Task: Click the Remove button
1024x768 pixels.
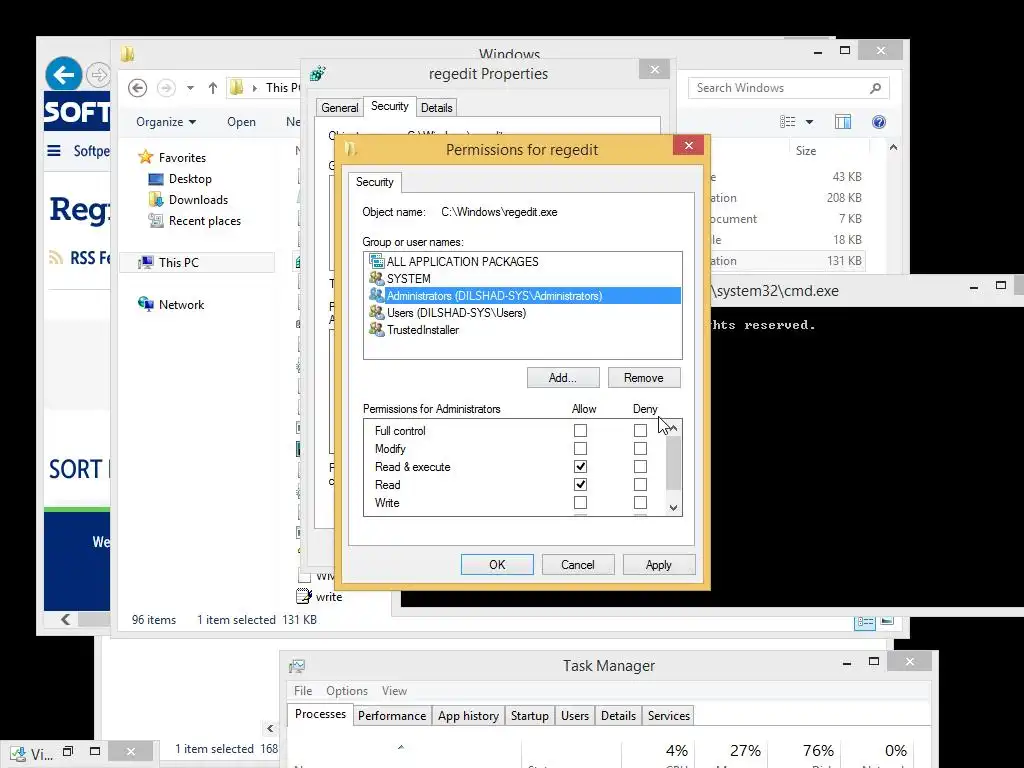Action: point(644,377)
